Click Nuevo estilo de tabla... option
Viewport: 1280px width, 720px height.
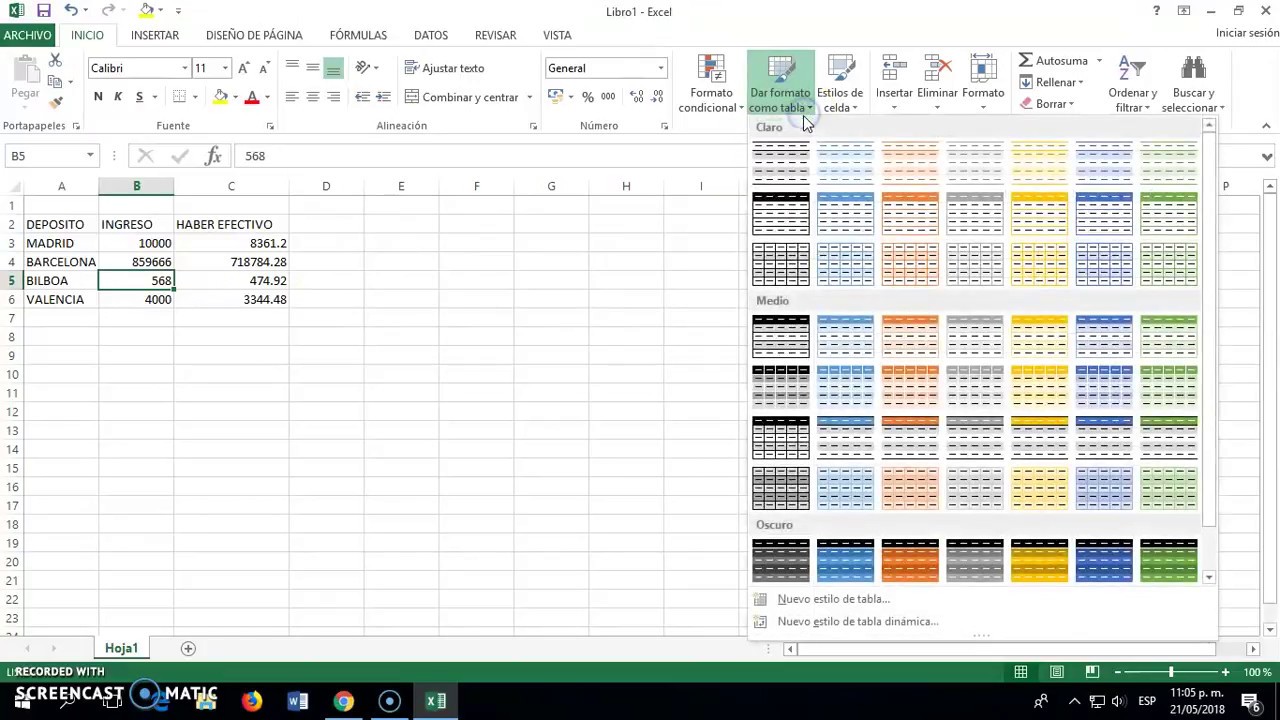point(833,599)
